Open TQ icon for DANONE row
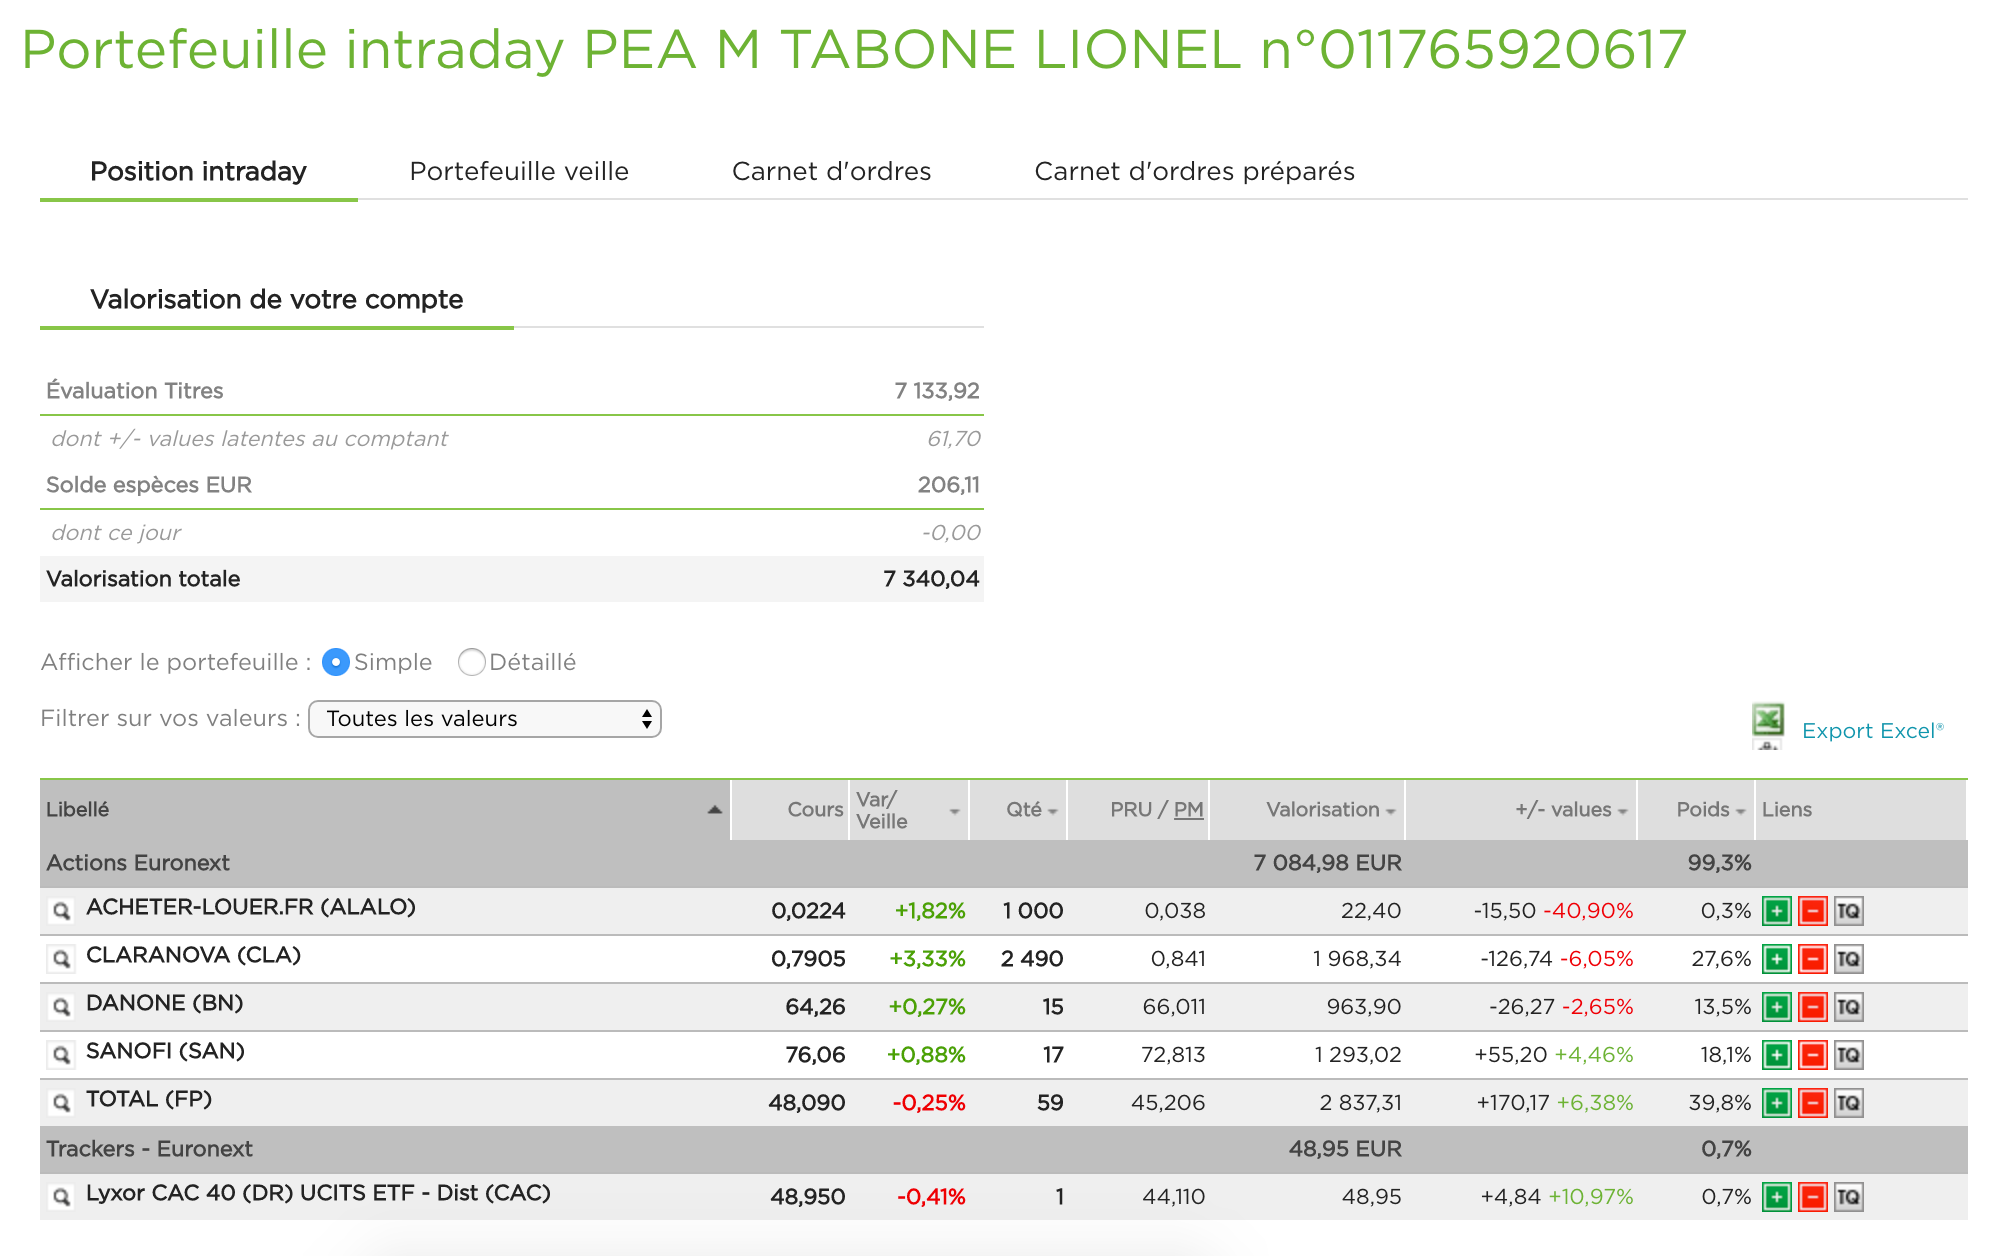This screenshot has width=1994, height=1256. point(1848,1007)
